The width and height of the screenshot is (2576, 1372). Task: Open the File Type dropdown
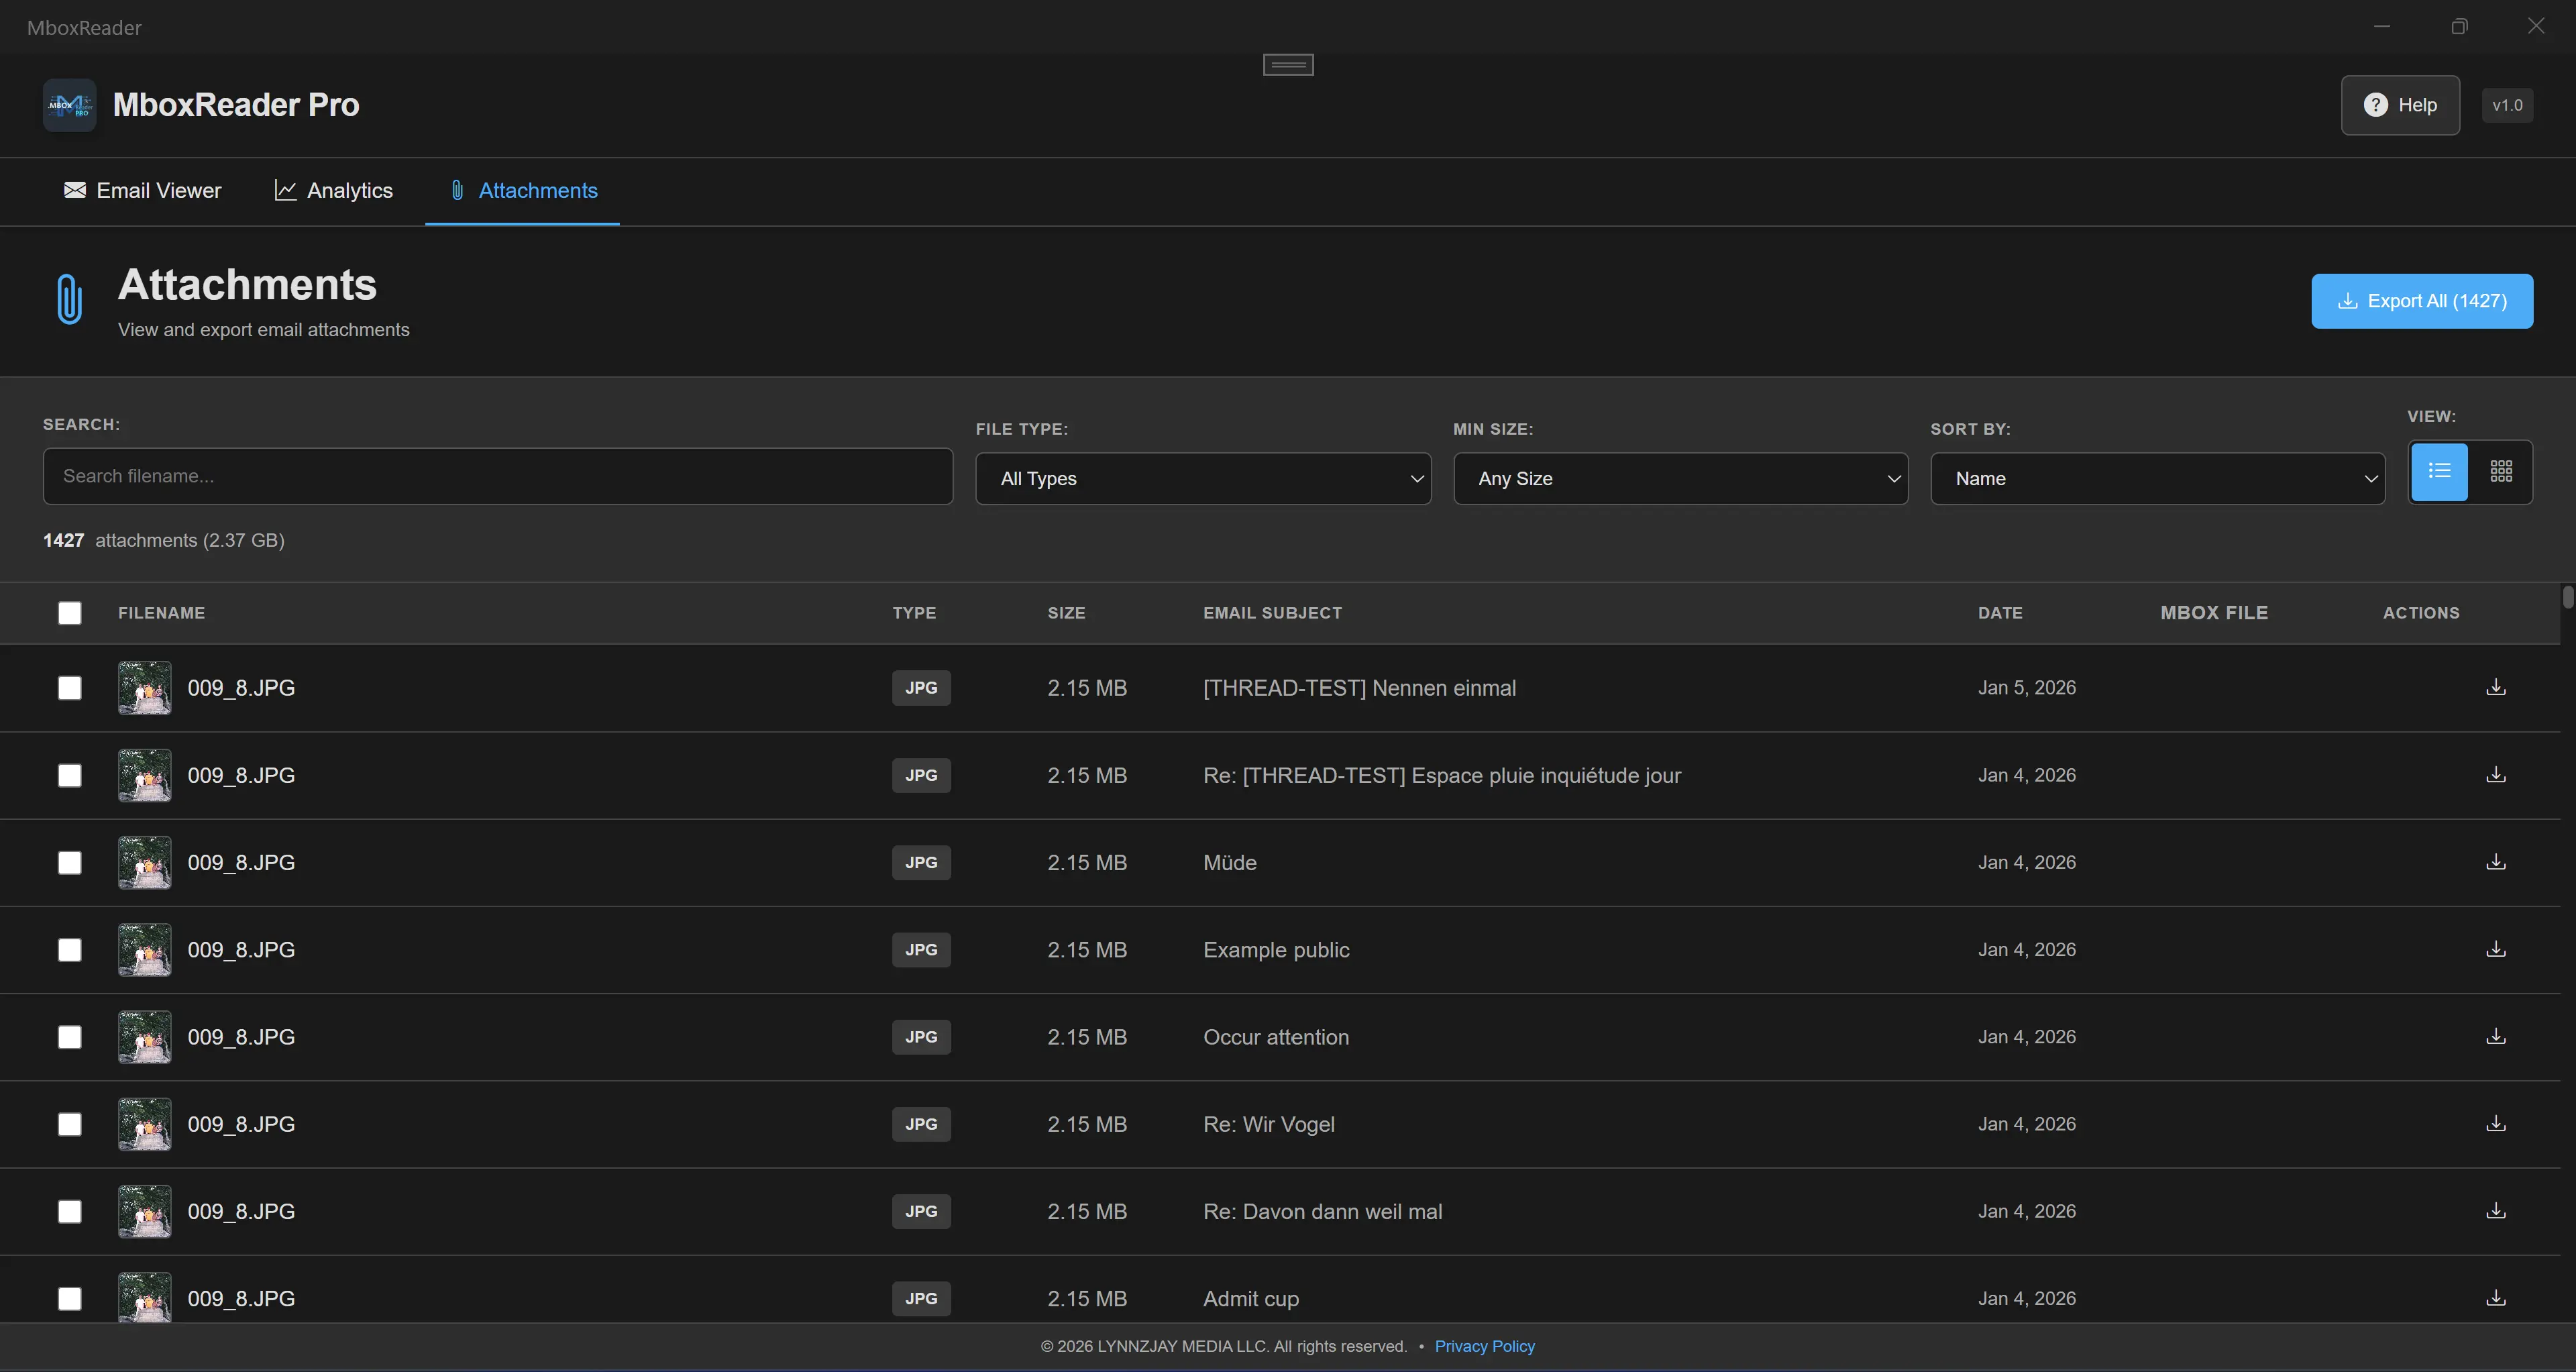[x=1203, y=478]
